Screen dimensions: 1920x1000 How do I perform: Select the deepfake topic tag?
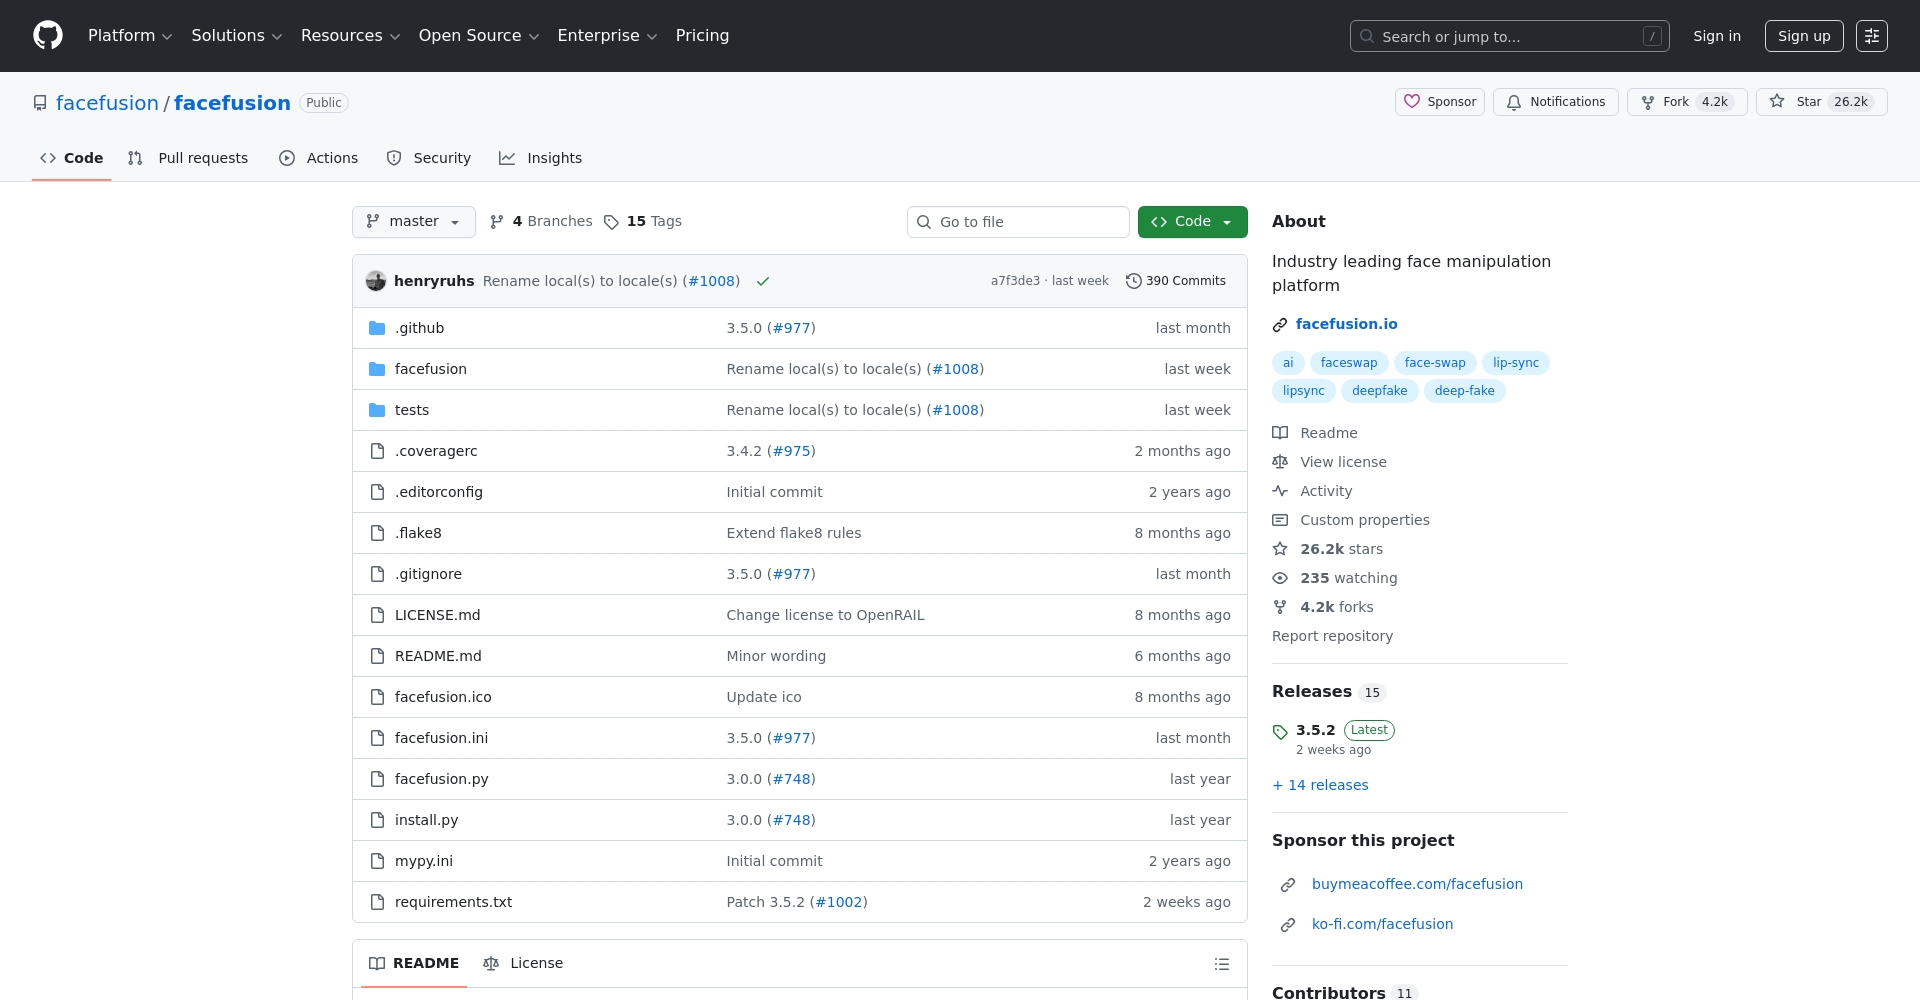coord(1379,391)
